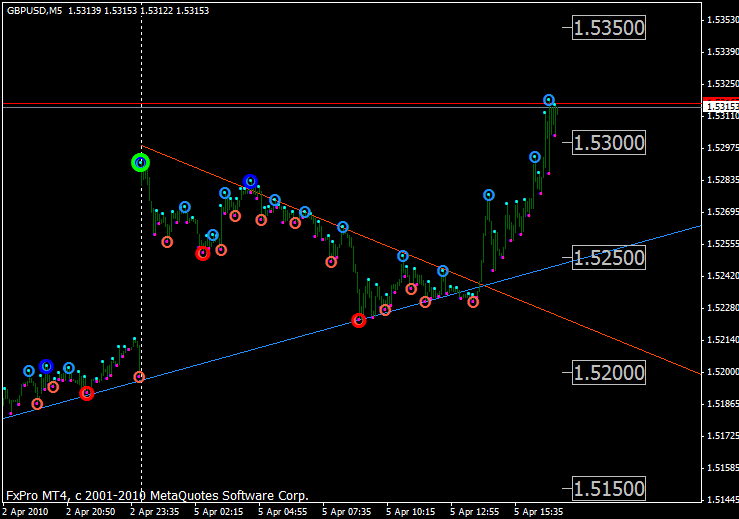Click the '5 Apr 02:15' time axis label
The image size is (739, 519).
coord(219,512)
